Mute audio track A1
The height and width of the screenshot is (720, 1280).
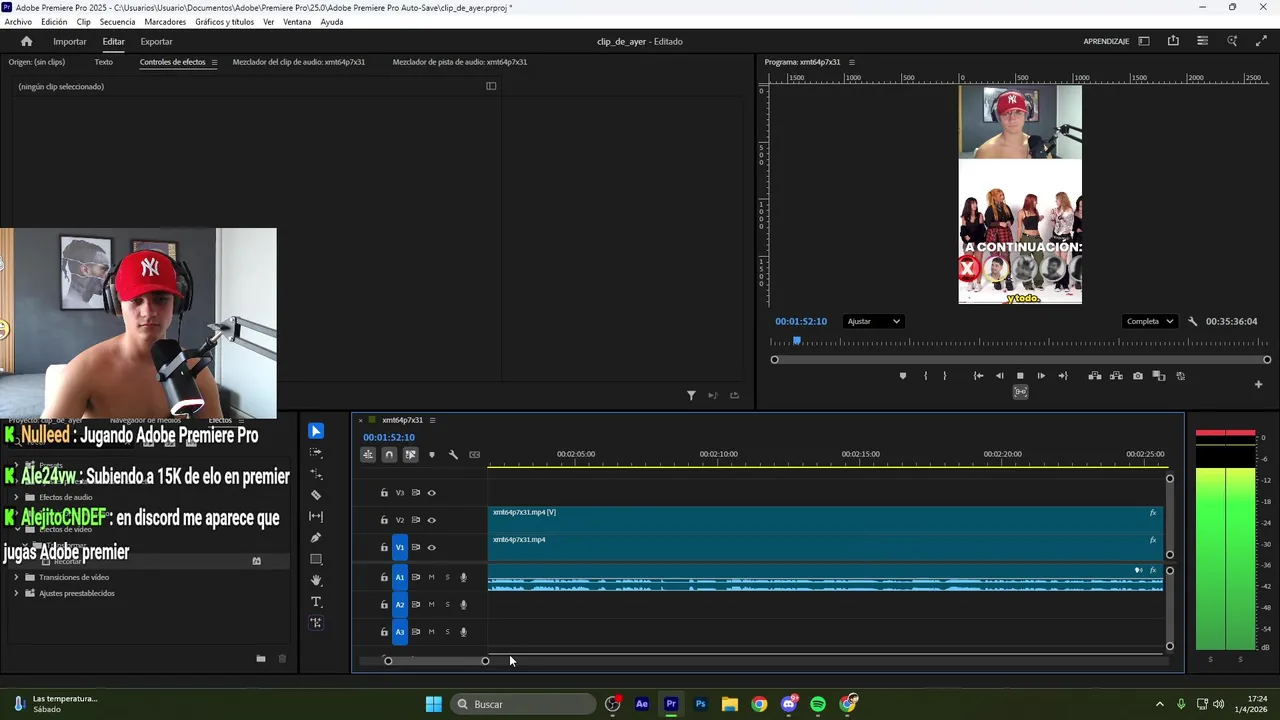coord(432,577)
